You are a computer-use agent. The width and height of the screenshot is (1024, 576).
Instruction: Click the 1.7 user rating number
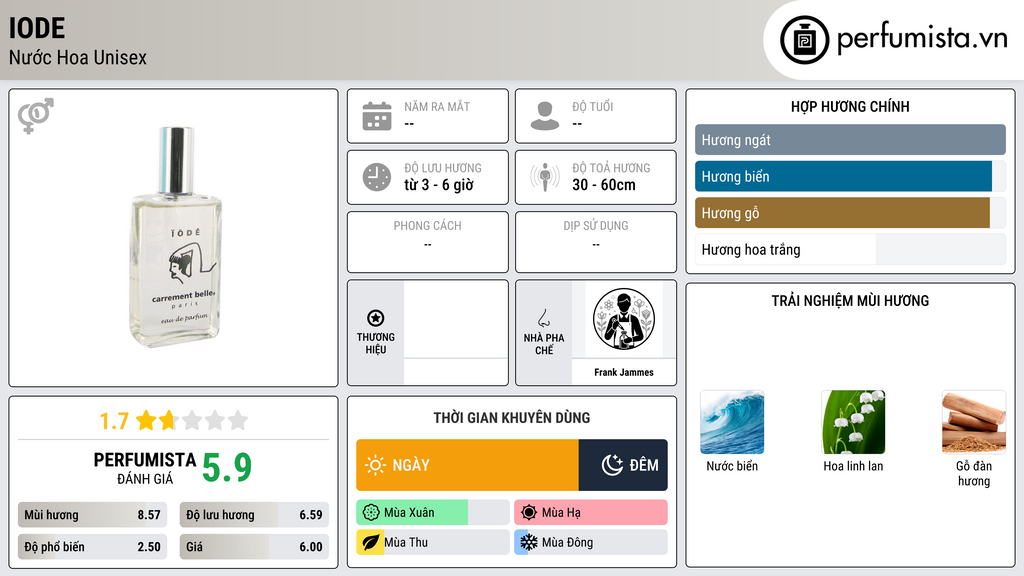[114, 421]
